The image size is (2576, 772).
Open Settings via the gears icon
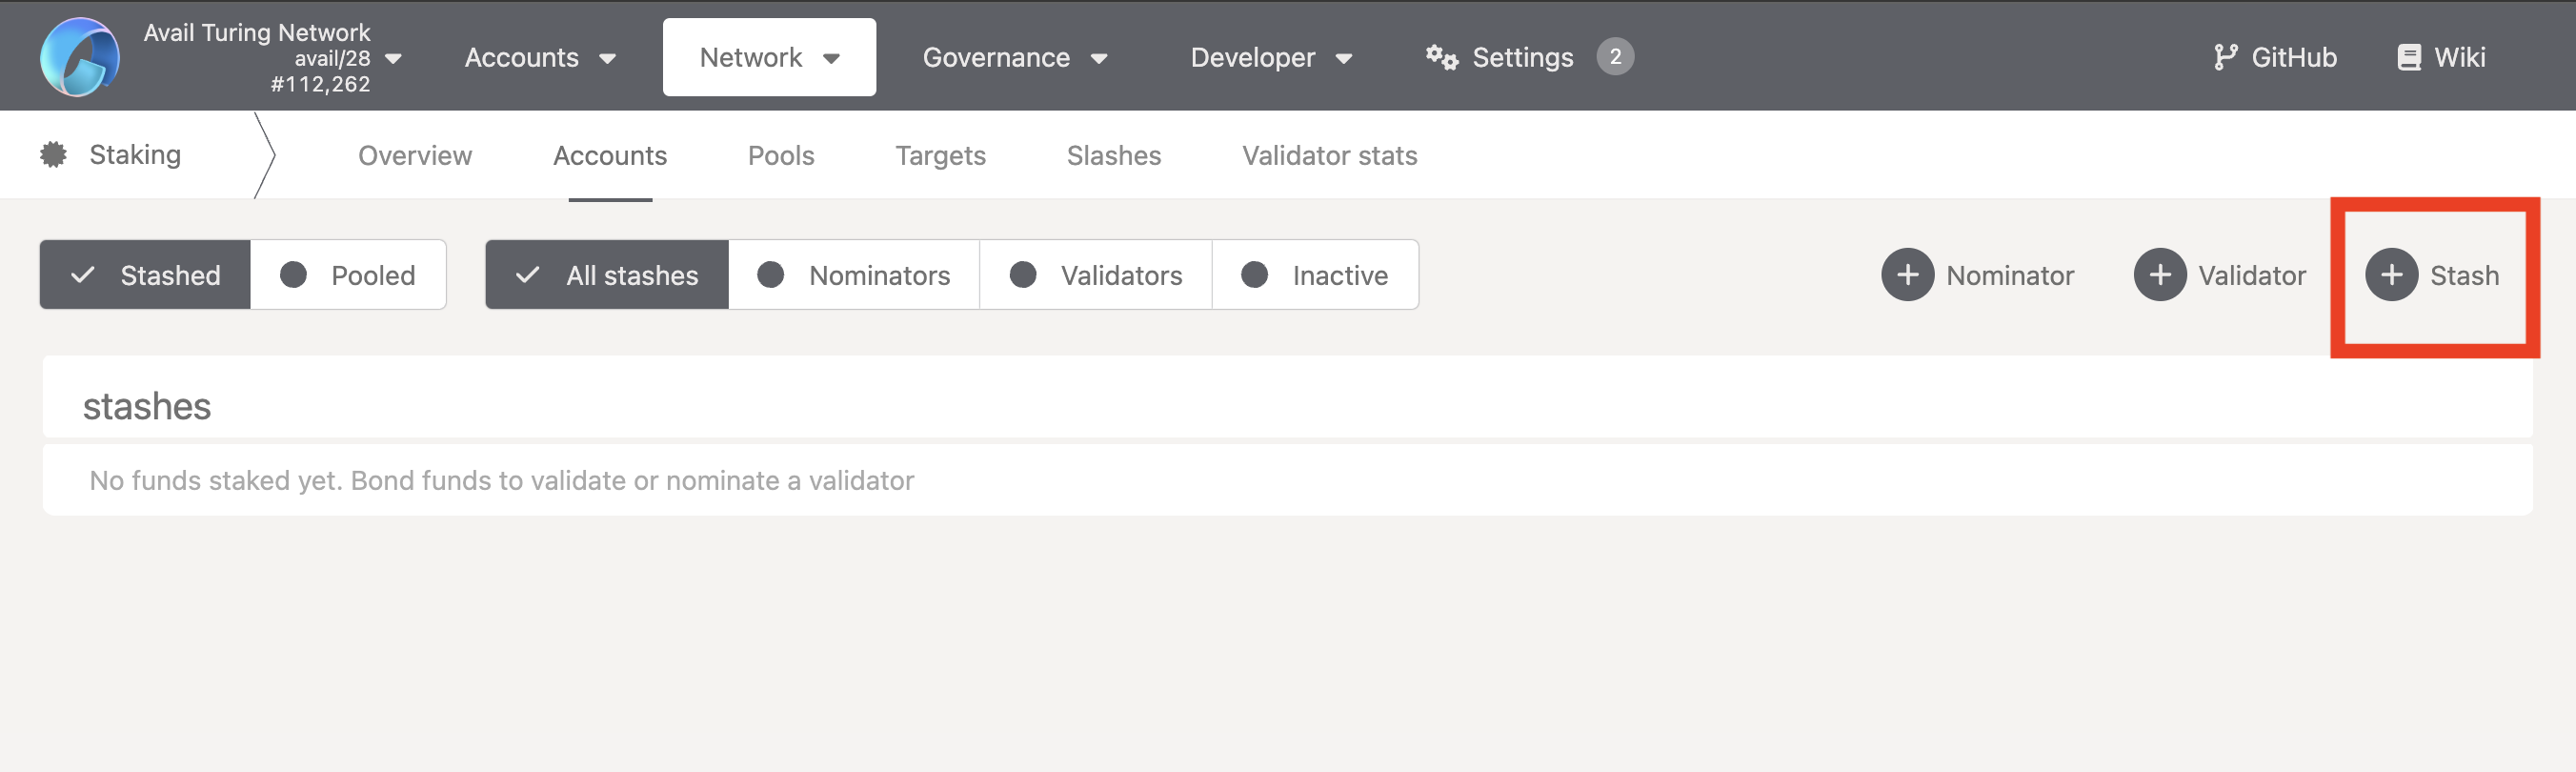(1441, 57)
